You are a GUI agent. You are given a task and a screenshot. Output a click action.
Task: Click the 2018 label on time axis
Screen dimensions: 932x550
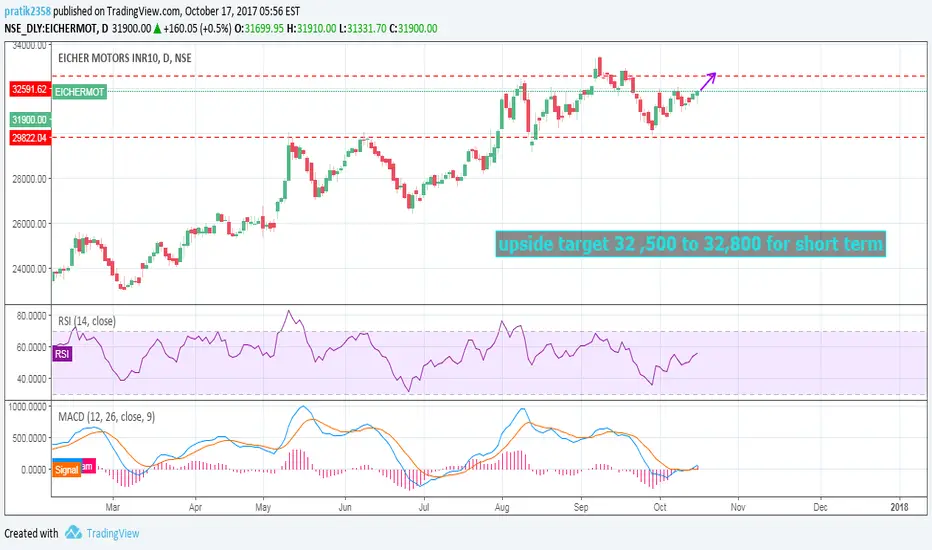tap(899, 507)
